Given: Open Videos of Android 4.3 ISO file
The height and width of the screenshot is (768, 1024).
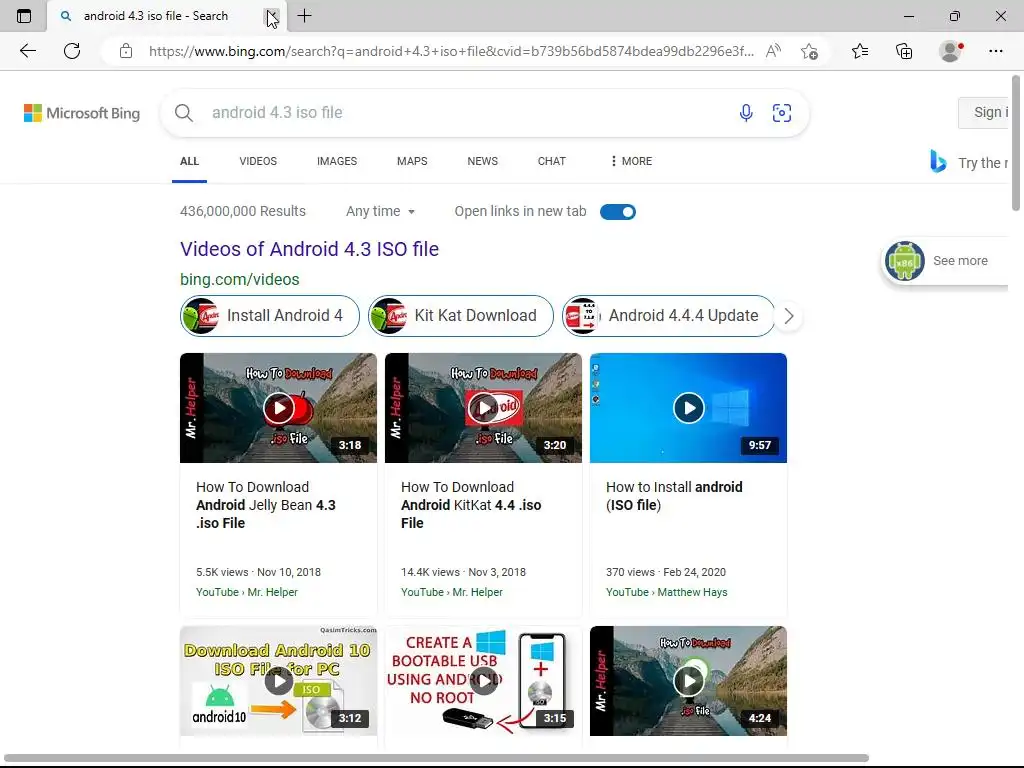Looking at the screenshot, I should 310,249.
